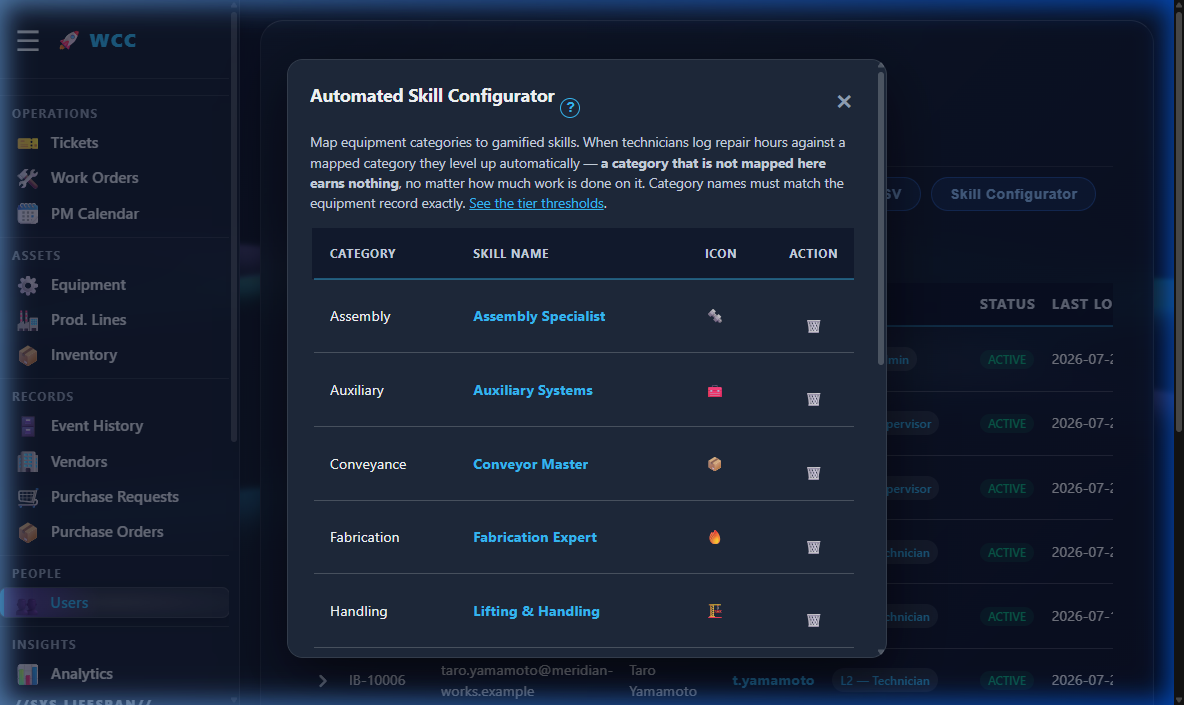Expand the IB-10006 user row
Image resolution: width=1184 pixels, height=705 pixels.
click(x=322, y=681)
